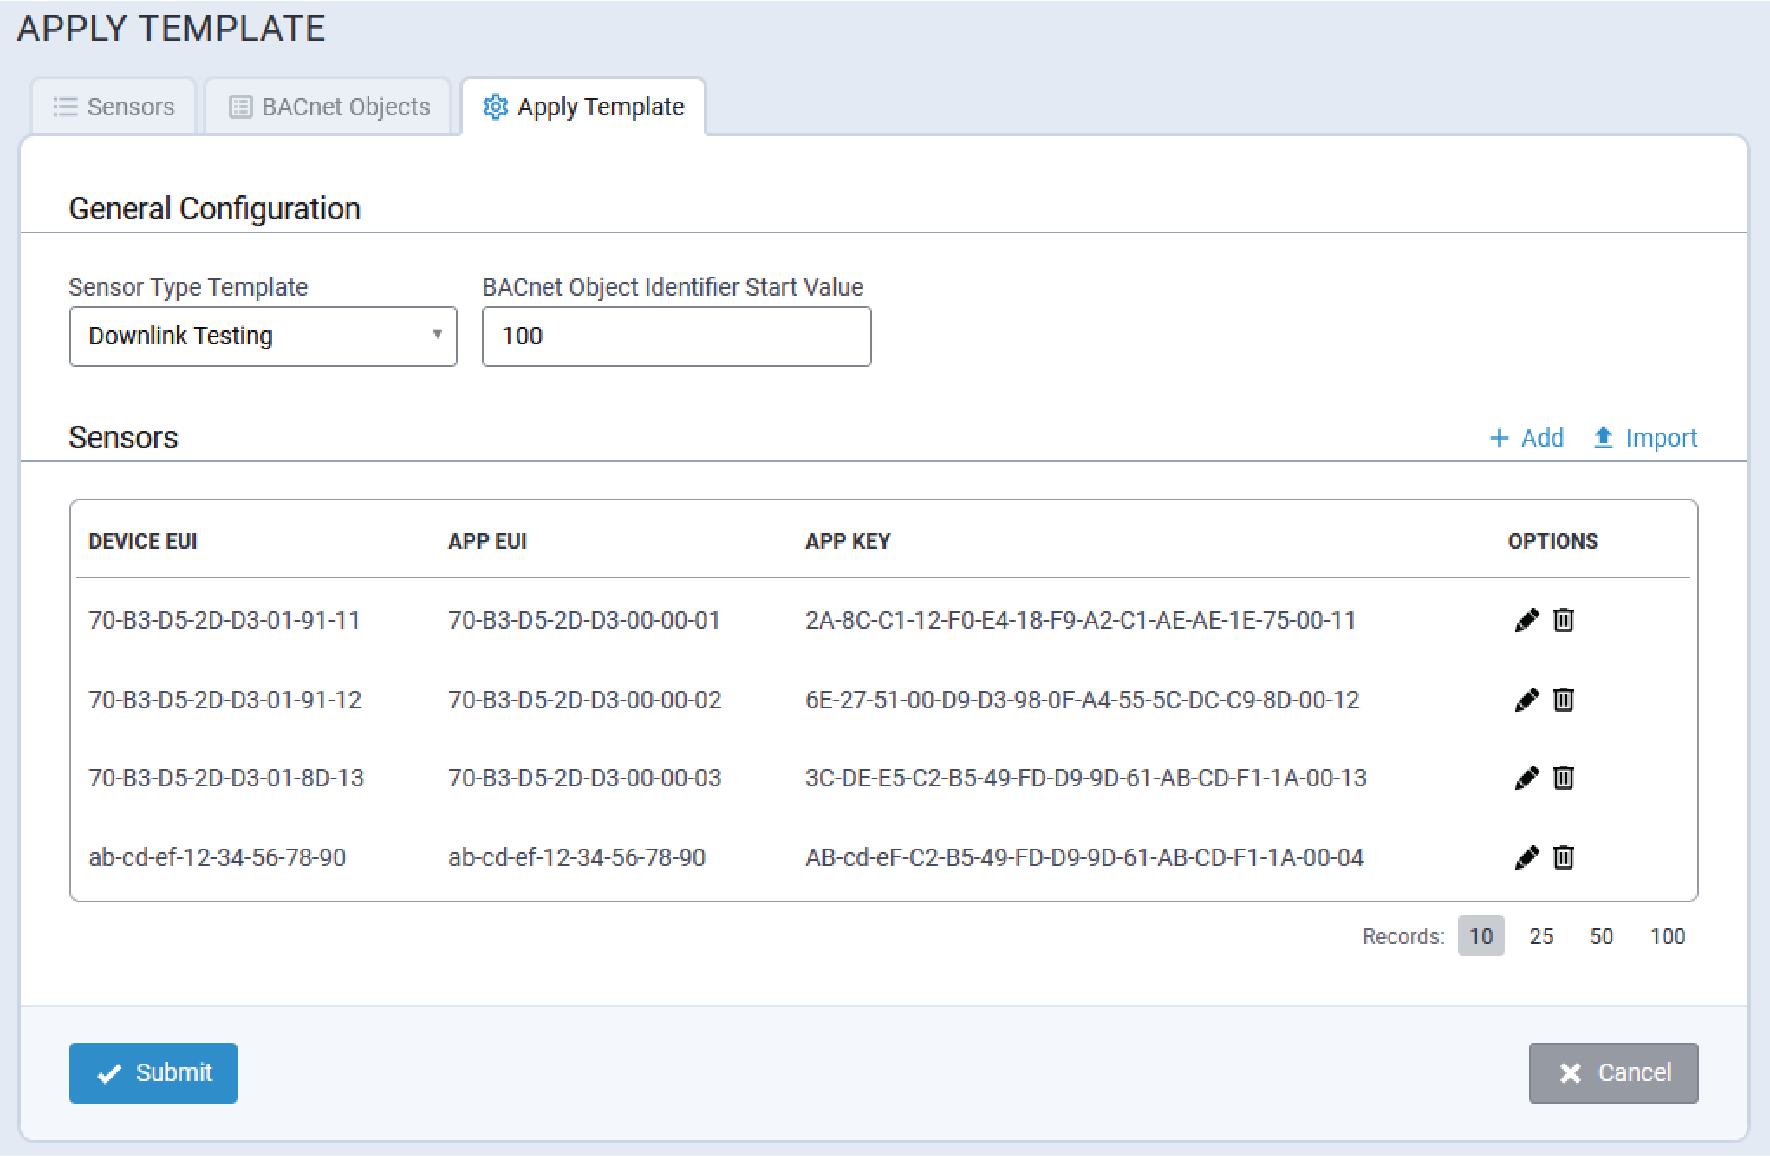The height and width of the screenshot is (1156, 1770).
Task: Open the Sensor Type Template dropdown
Action: [263, 336]
